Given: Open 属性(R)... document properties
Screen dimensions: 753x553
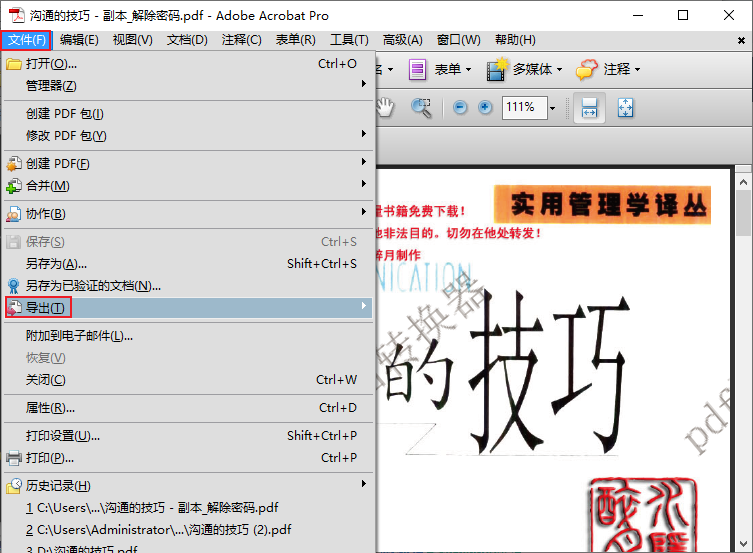Looking at the screenshot, I should pyautogui.click(x=188, y=408).
